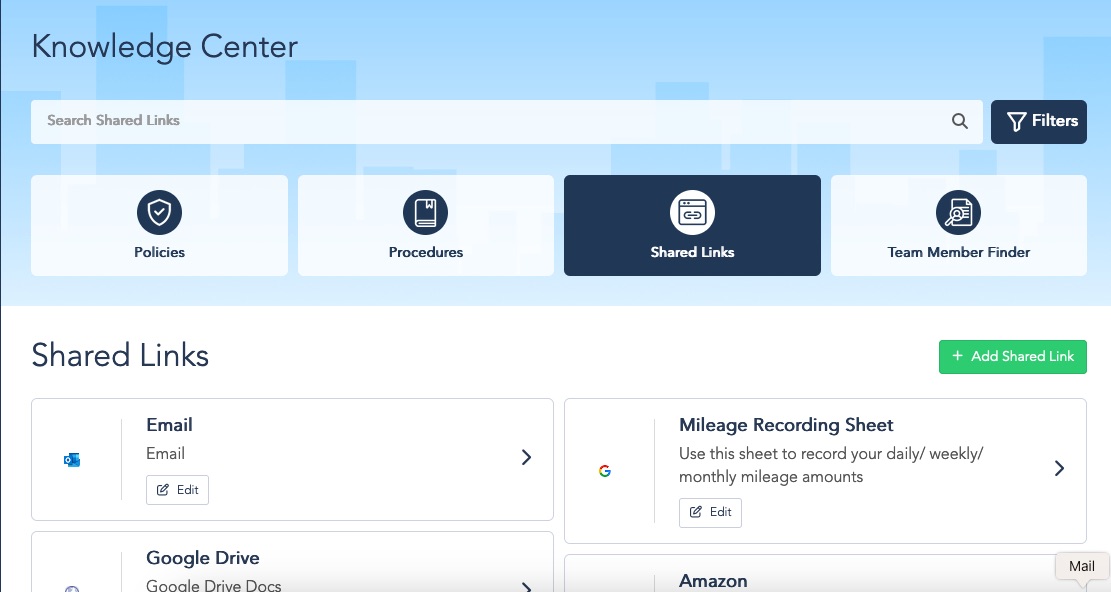1111x592 pixels.
Task: Select the Shared Links section
Action: tap(692, 225)
